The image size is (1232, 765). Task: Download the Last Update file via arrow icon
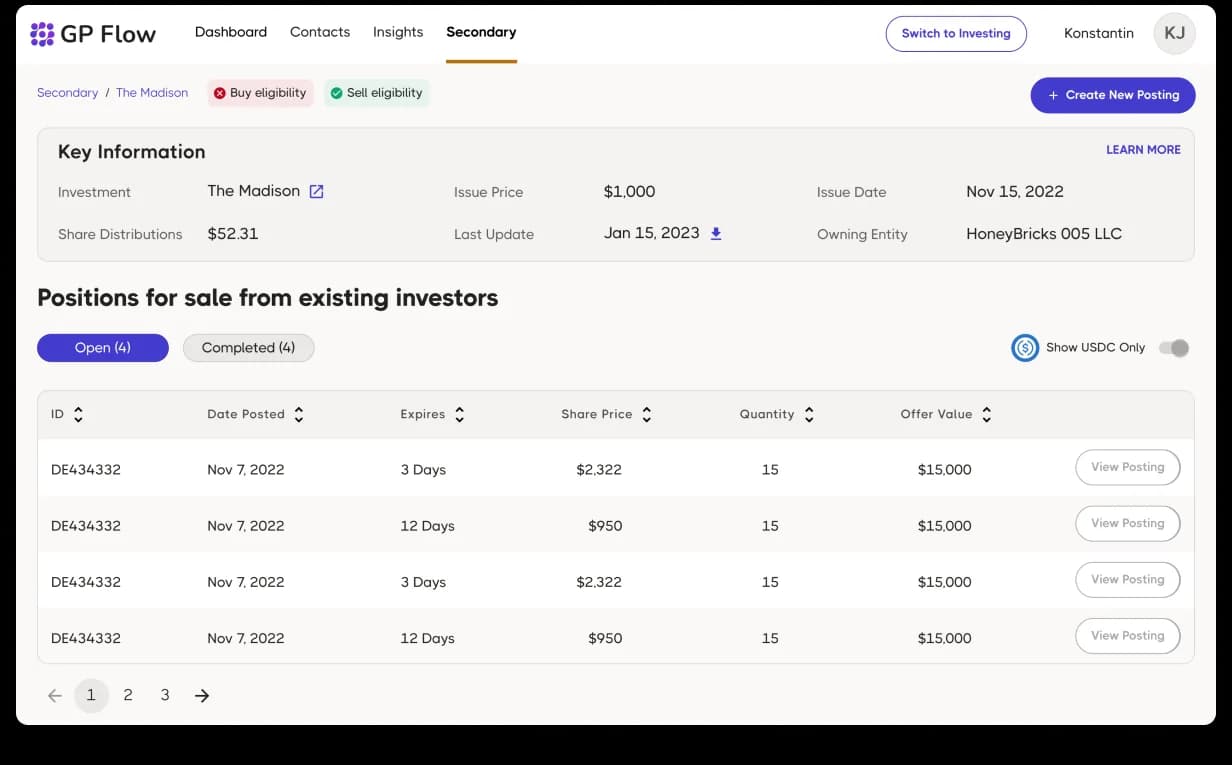coord(716,234)
